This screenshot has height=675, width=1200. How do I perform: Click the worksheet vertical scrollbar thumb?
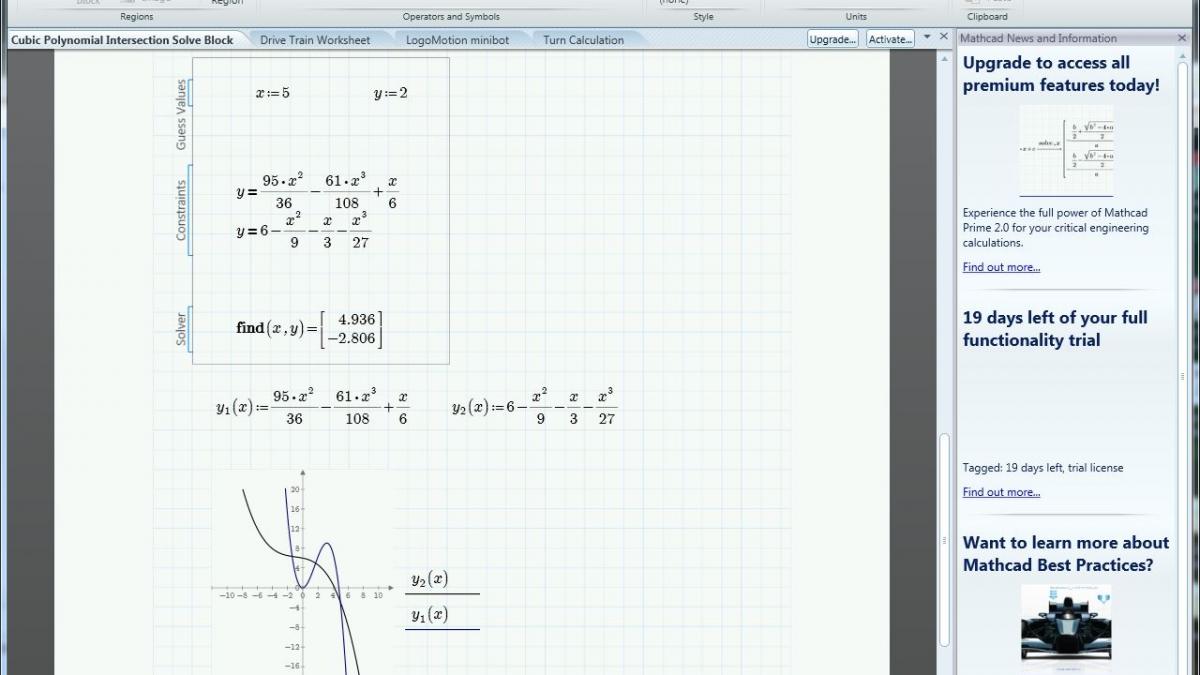pos(944,540)
